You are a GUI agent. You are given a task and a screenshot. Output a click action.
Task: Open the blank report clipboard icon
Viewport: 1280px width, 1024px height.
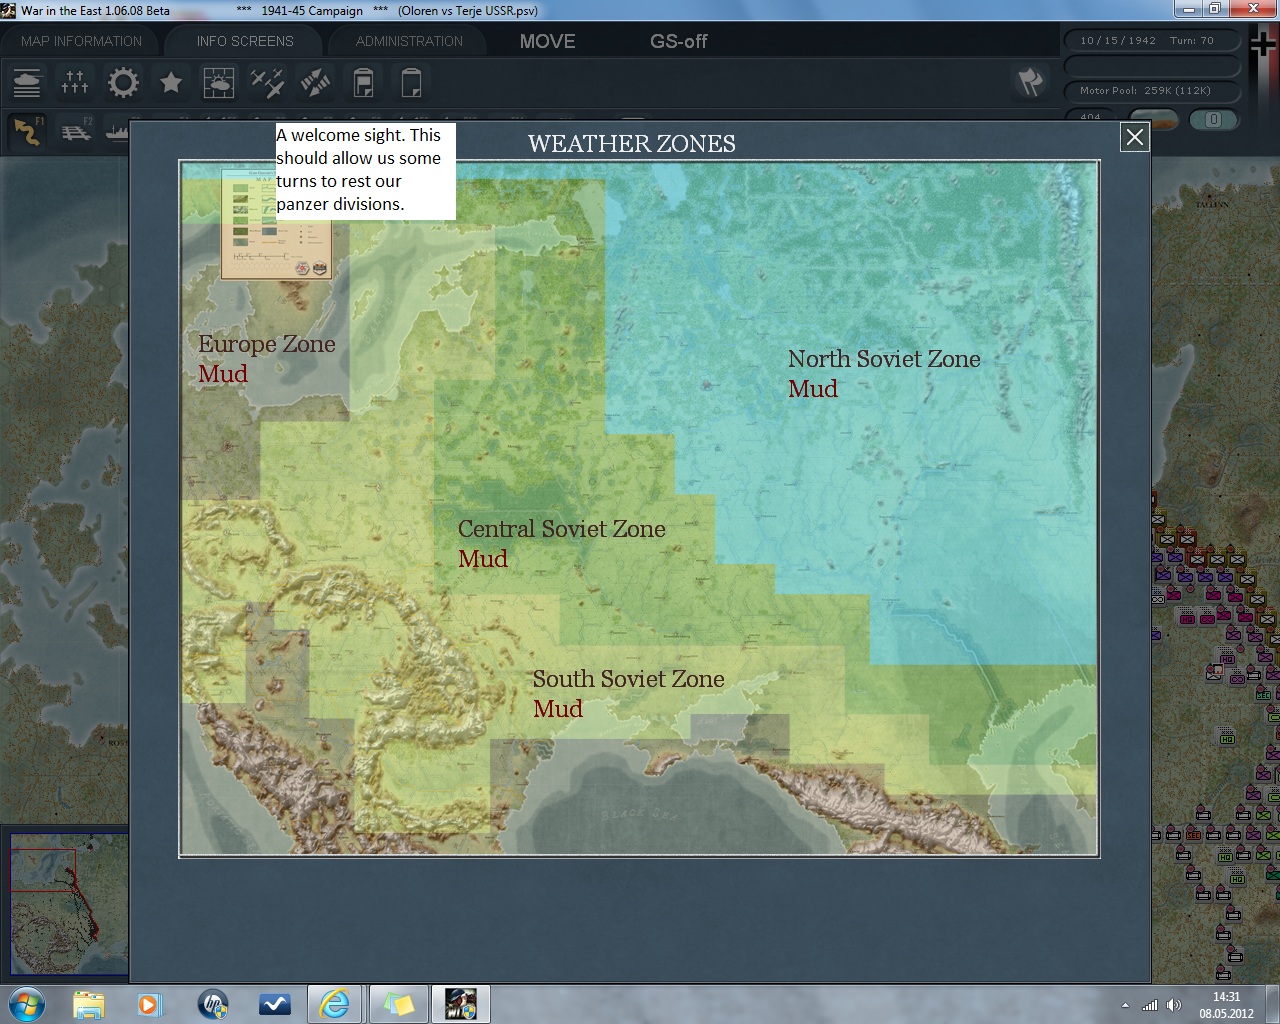(411, 82)
